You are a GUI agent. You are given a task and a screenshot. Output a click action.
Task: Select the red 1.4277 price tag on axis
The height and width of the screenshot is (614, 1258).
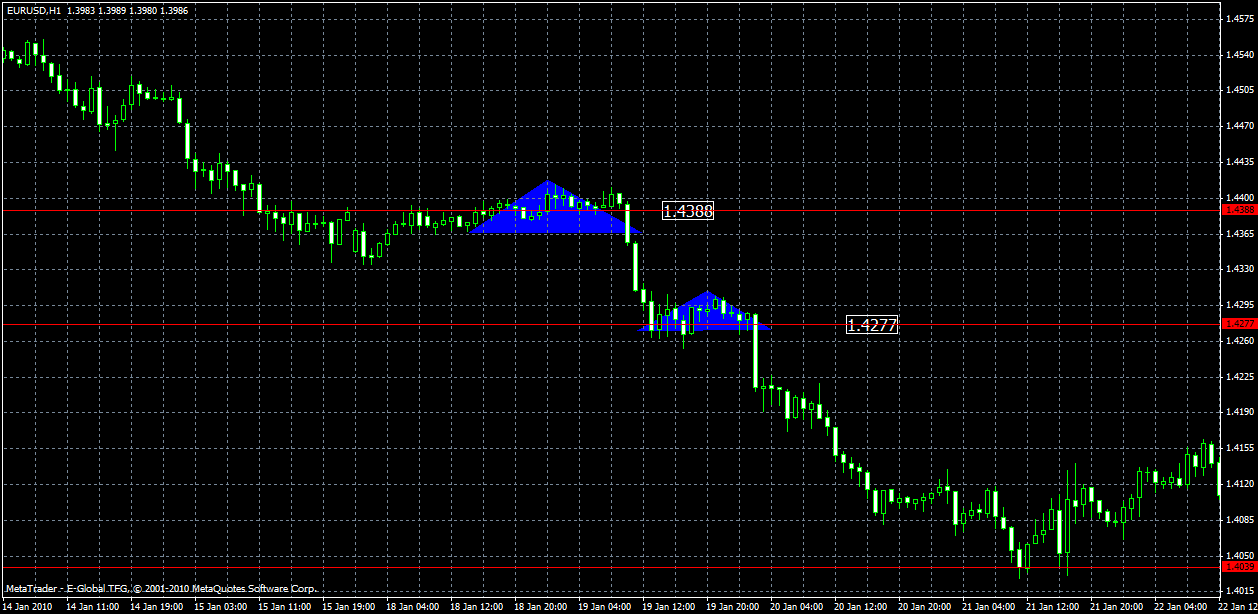click(x=1240, y=323)
